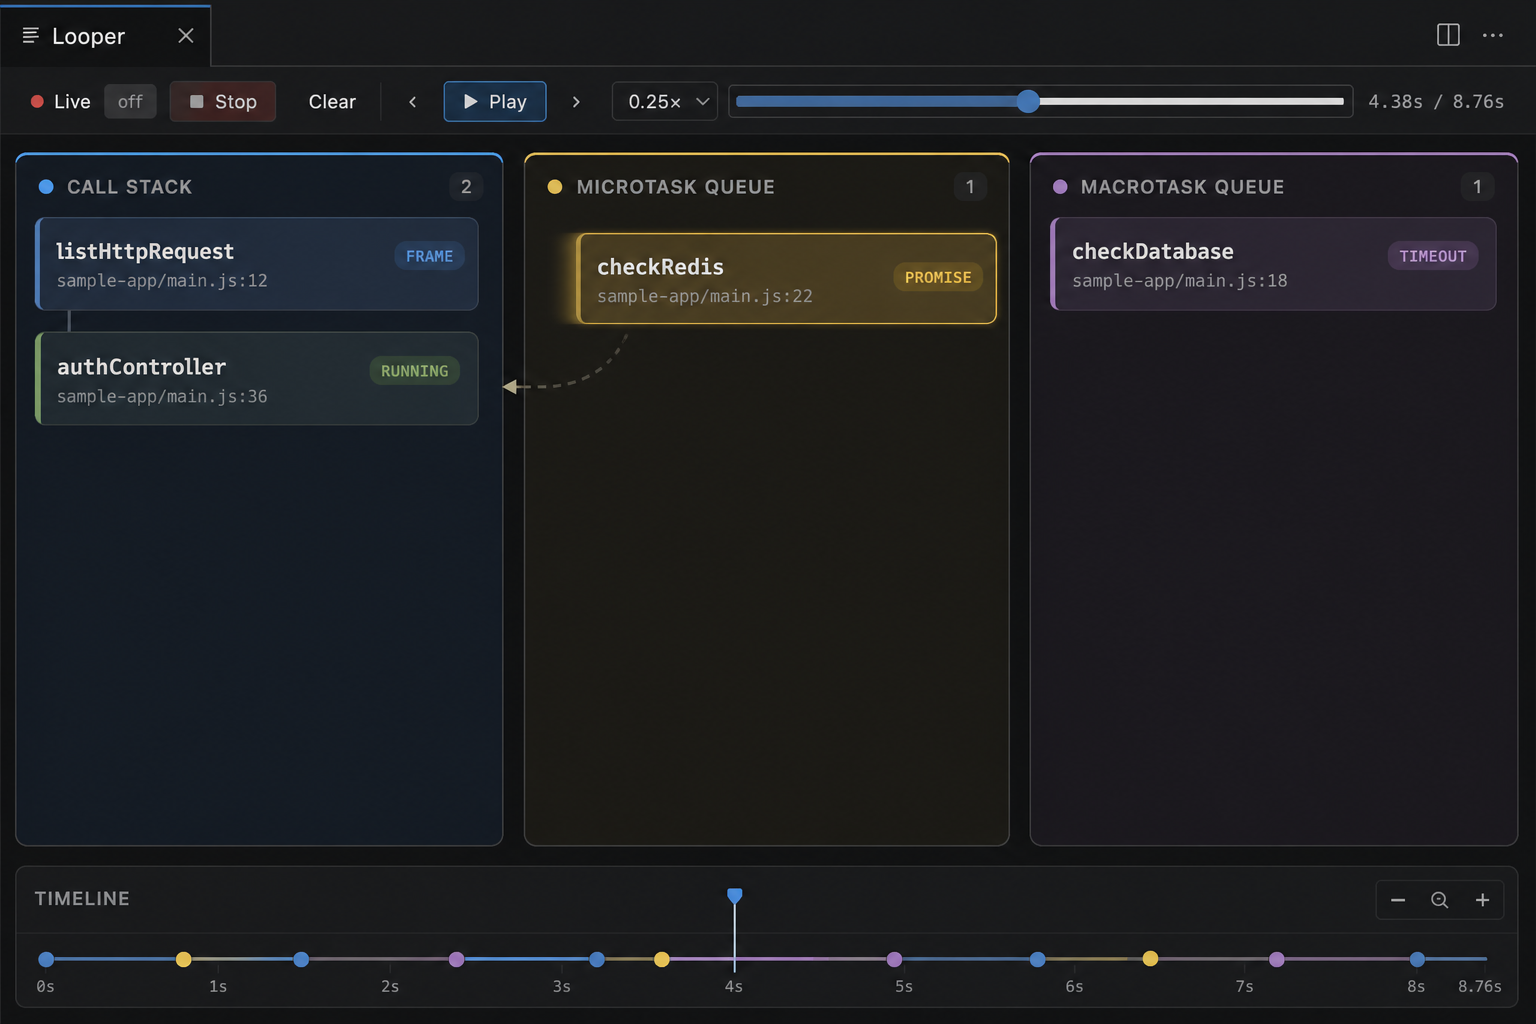Jump to the yellow marker between 3s and 4s

[x=662, y=959]
